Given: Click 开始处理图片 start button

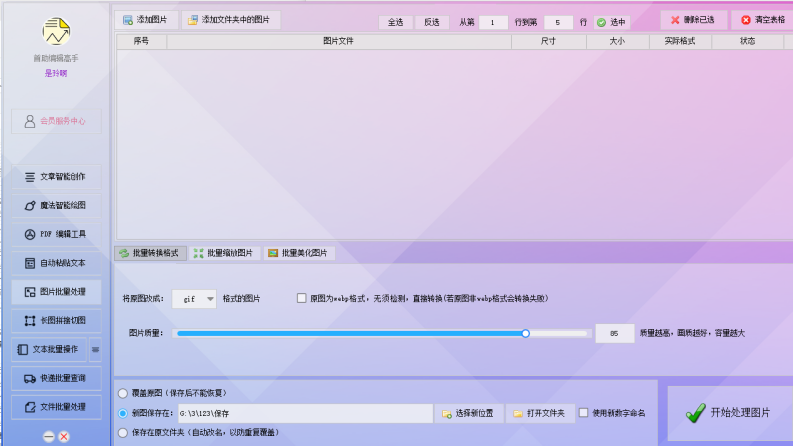Looking at the screenshot, I should 729,413.
